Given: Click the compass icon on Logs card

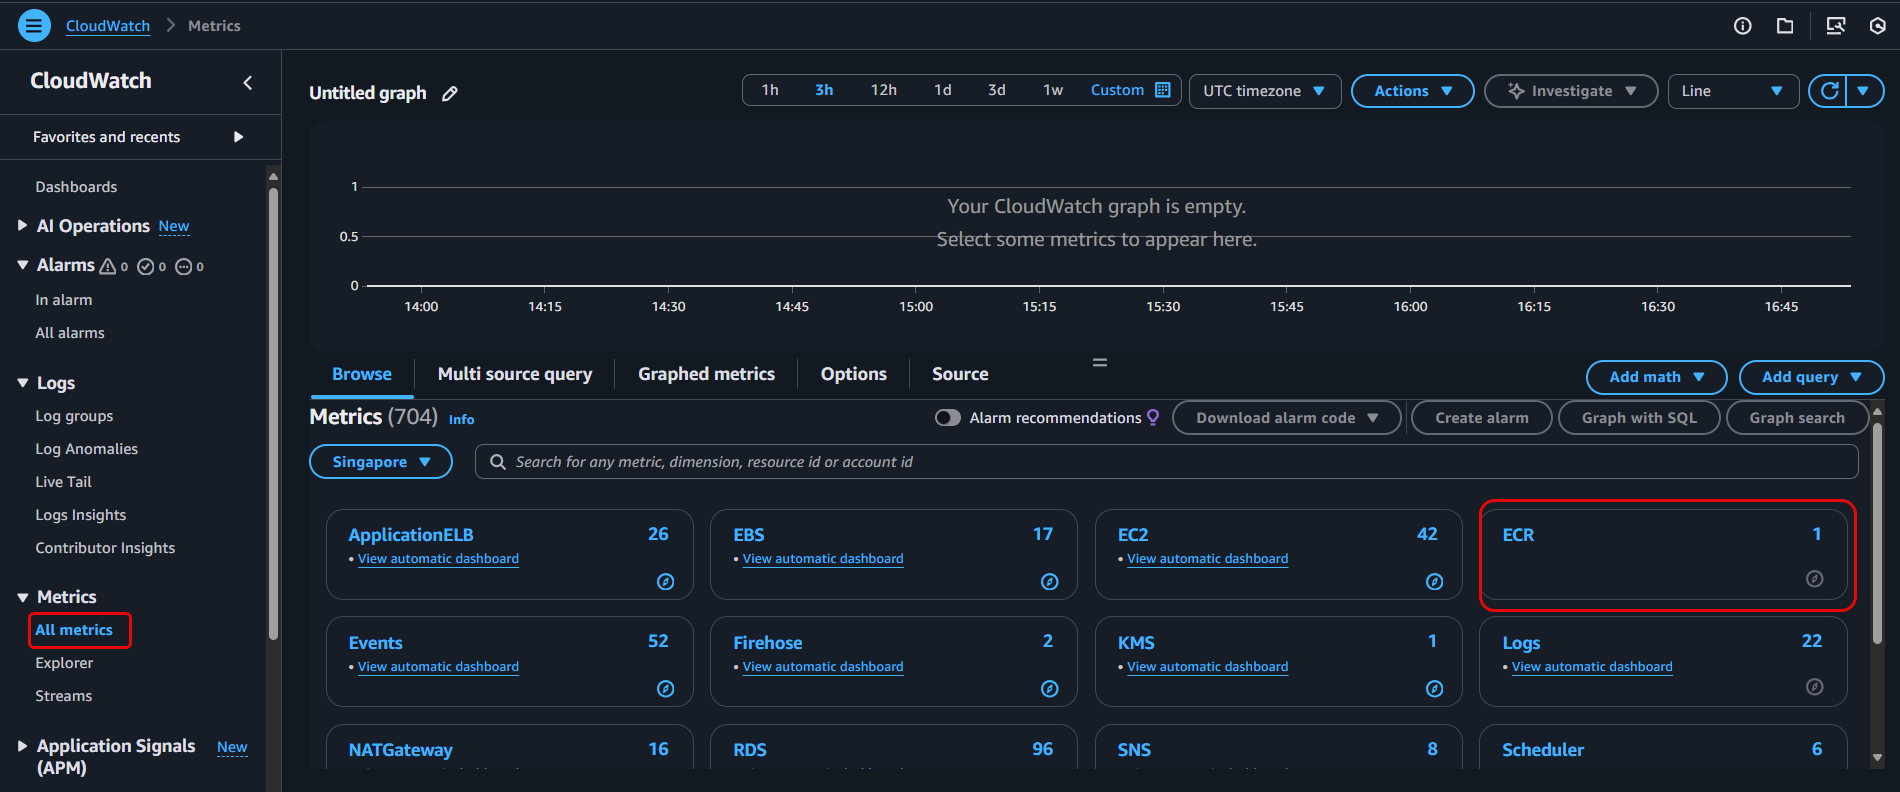Looking at the screenshot, I should pyautogui.click(x=1814, y=686).
